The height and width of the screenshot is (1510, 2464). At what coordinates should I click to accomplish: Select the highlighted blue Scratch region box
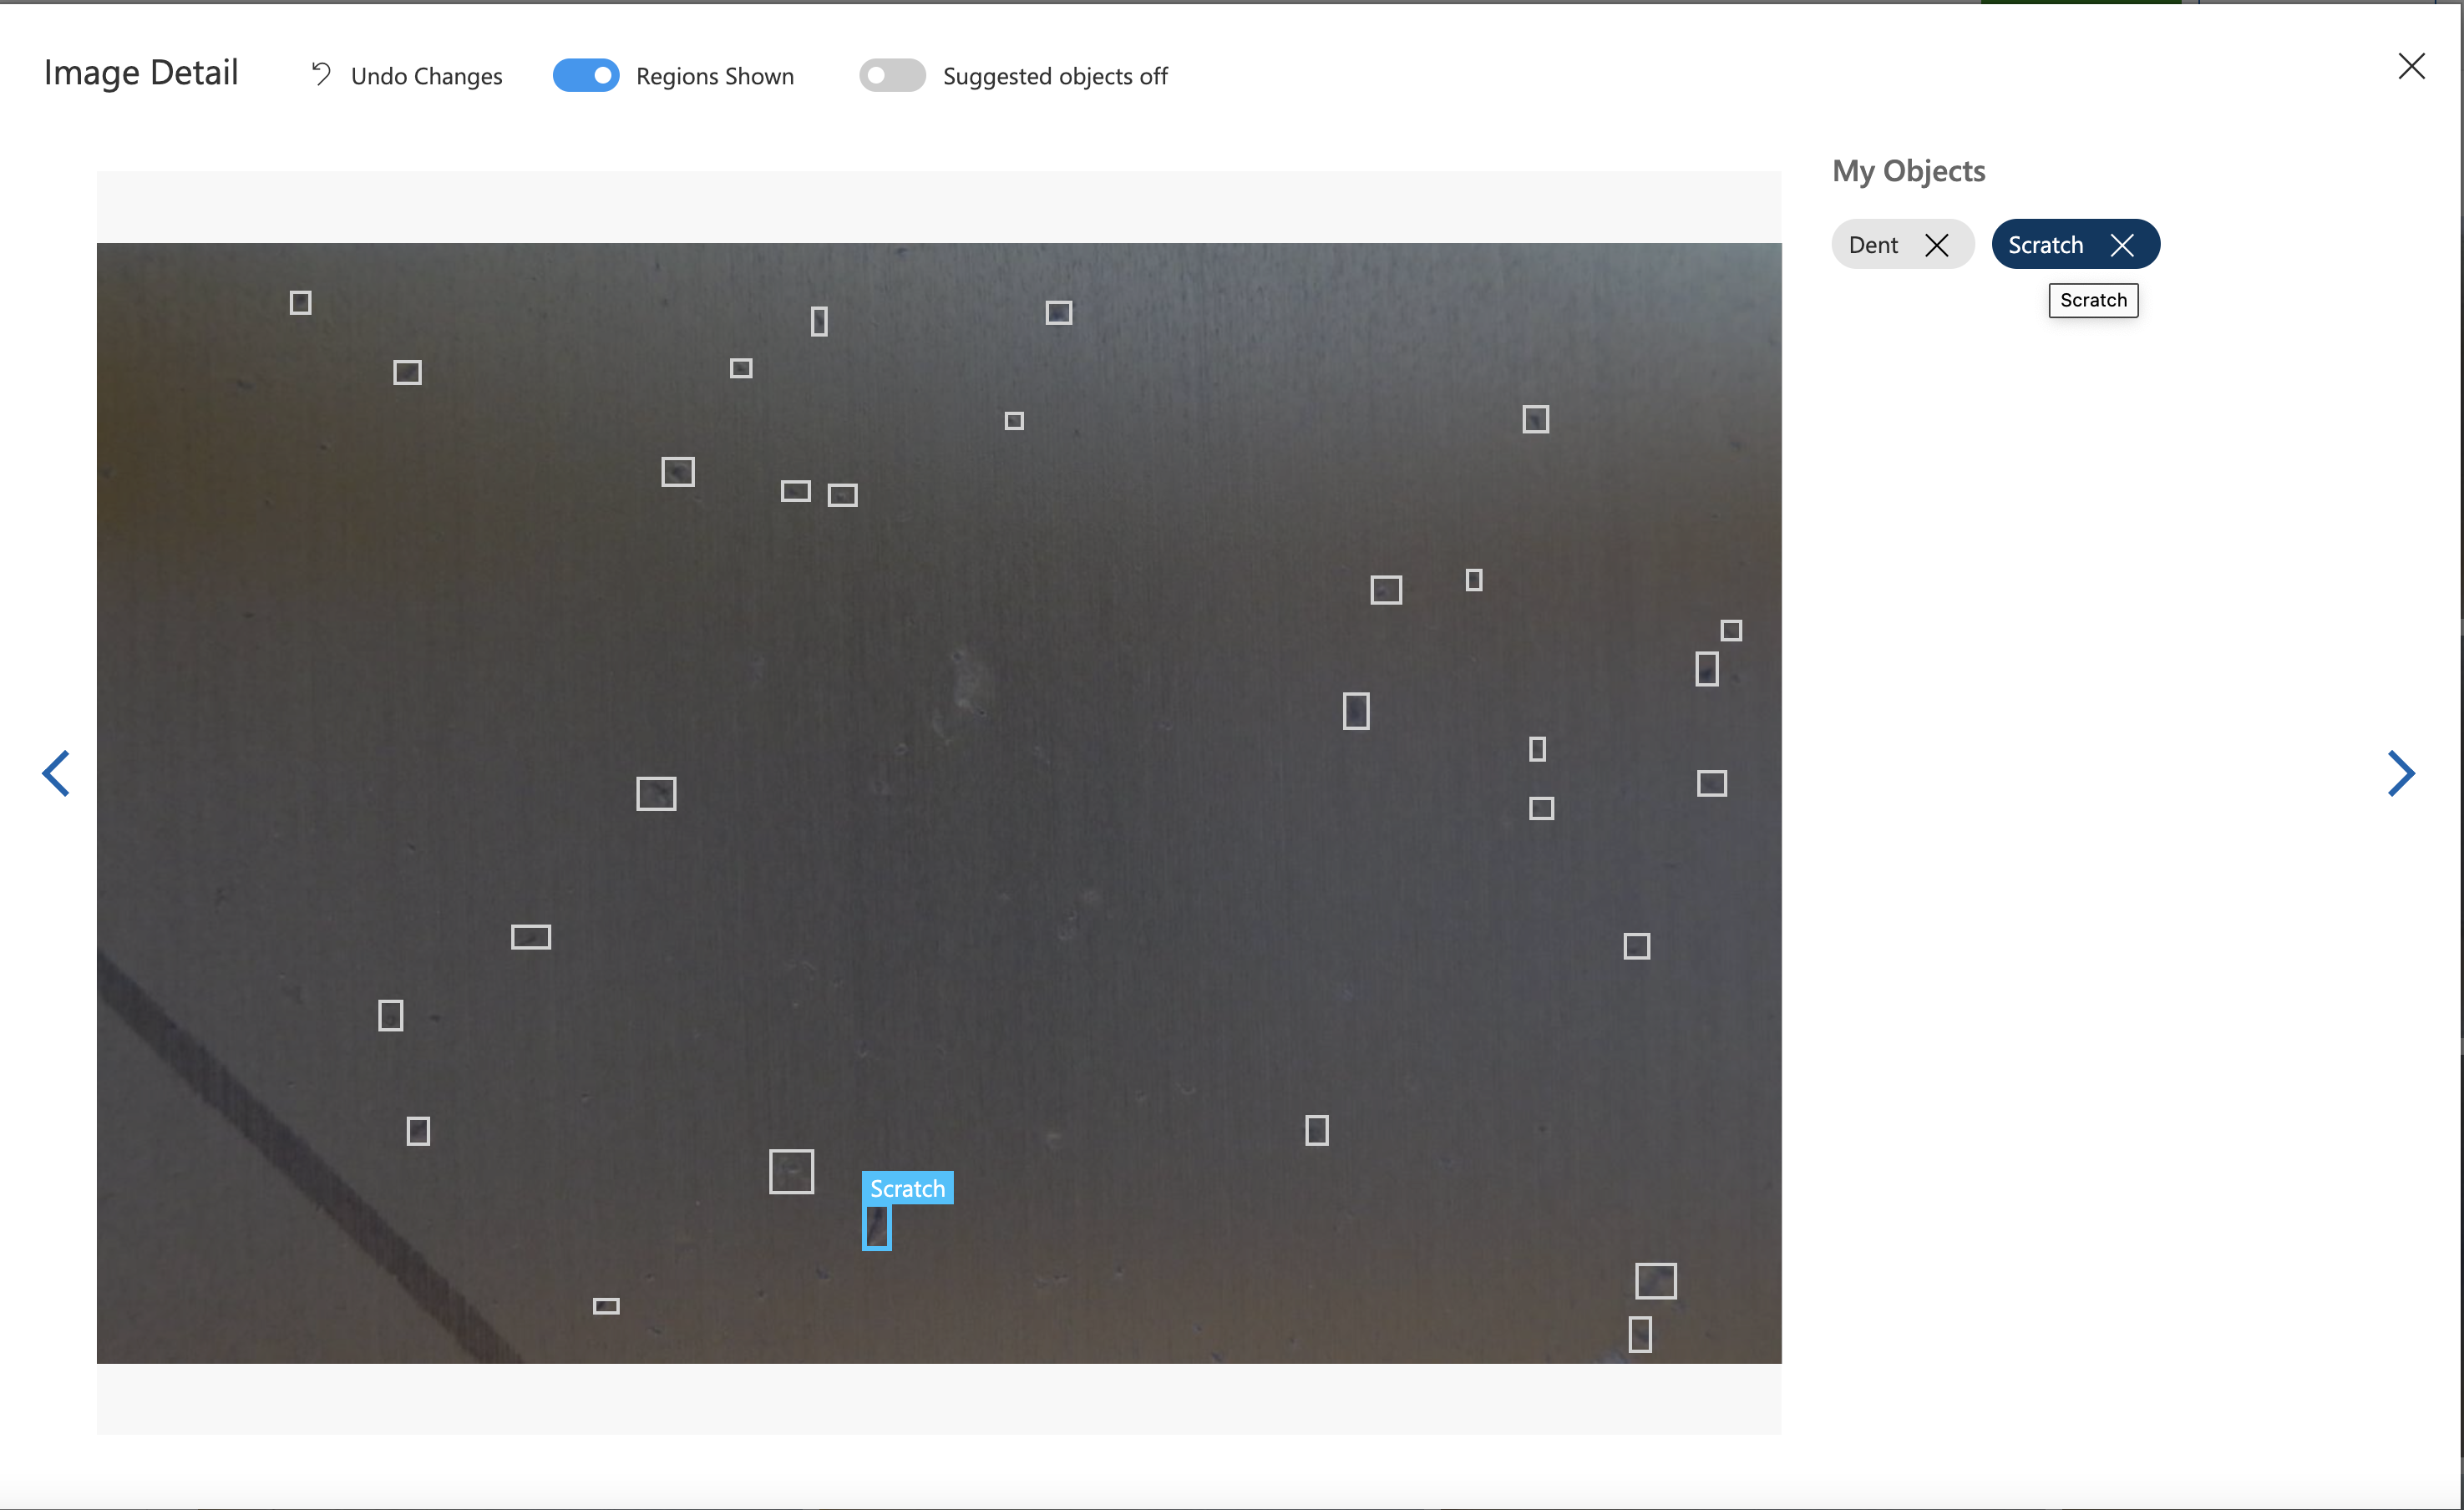(x=877, y=1227)
